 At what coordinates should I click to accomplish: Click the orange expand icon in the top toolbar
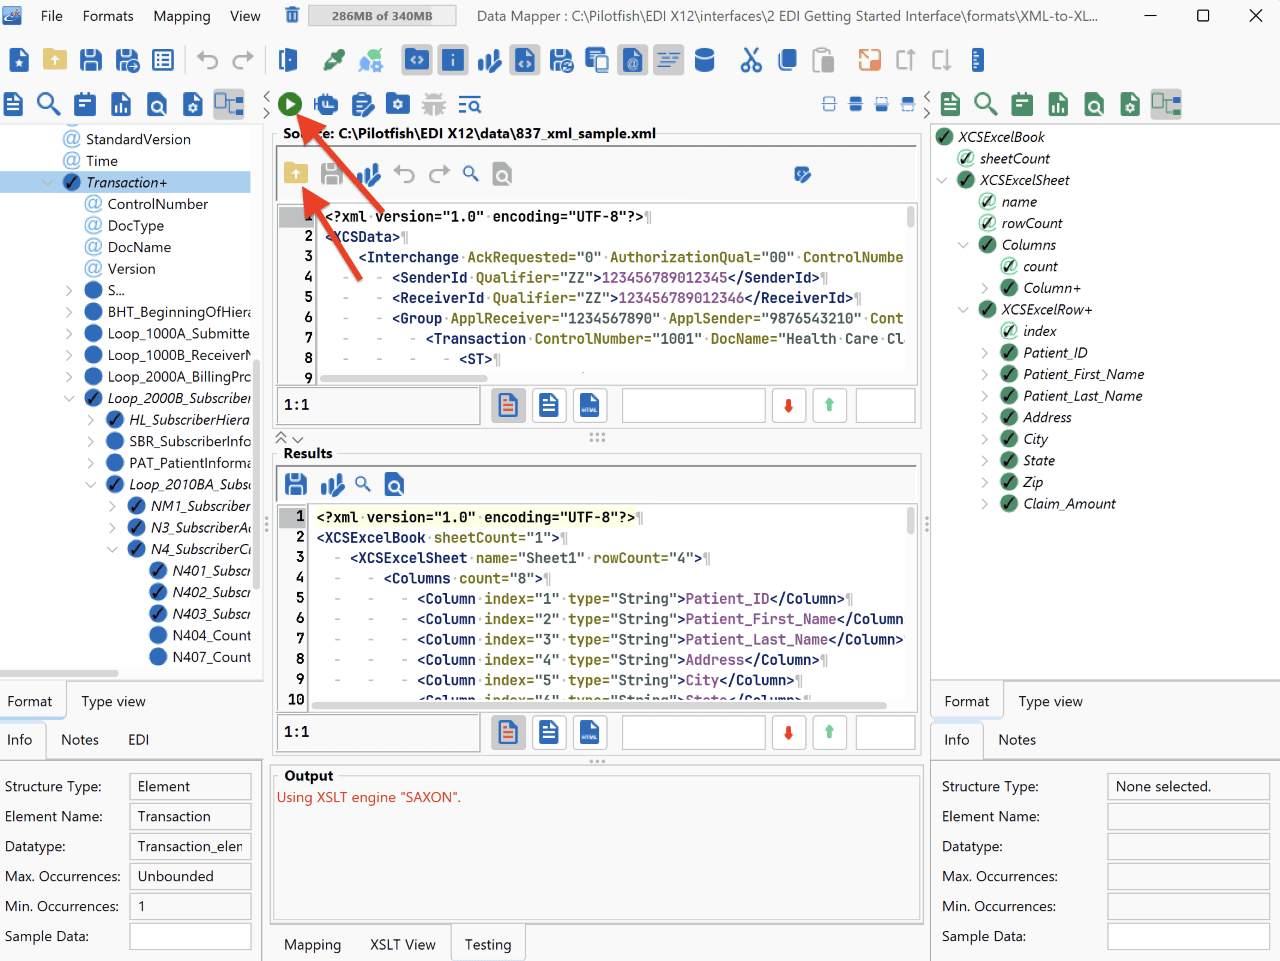pos(870,60)
